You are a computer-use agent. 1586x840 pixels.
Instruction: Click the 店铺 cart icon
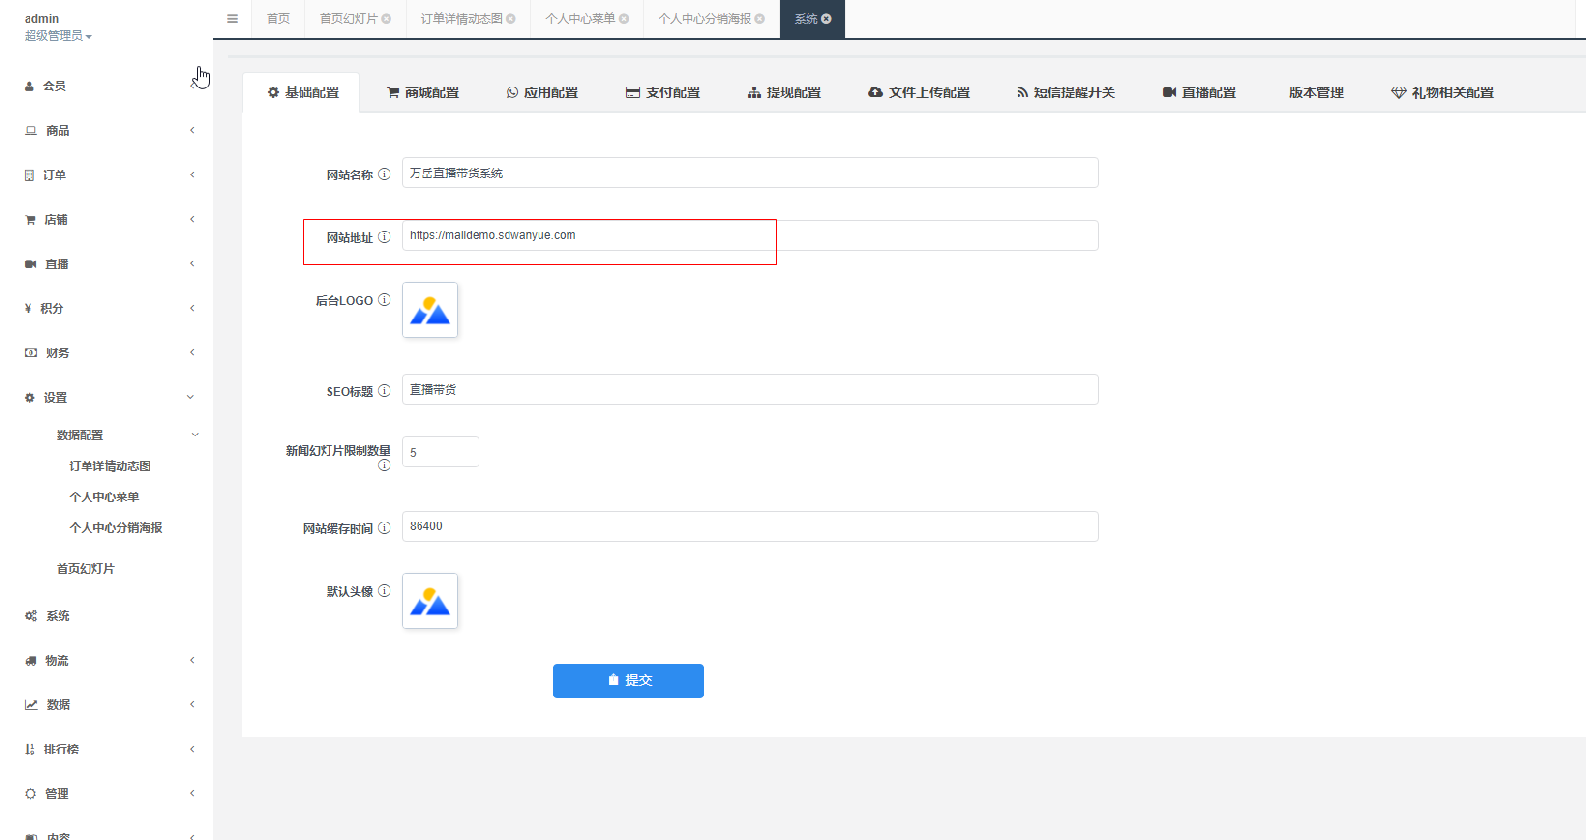[x=30, y=220]
